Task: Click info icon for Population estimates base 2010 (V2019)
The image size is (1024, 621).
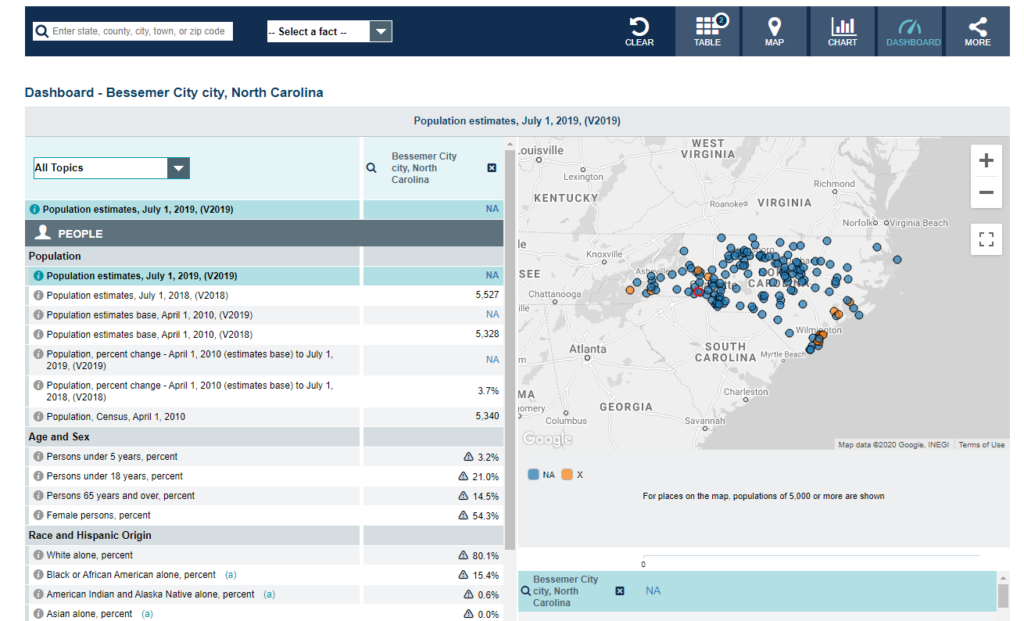Action: coord(39,315)
